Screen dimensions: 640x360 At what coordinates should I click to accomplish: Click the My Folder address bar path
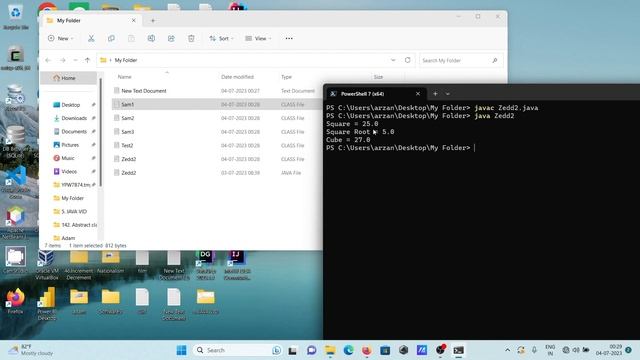(x=126, y=60)
